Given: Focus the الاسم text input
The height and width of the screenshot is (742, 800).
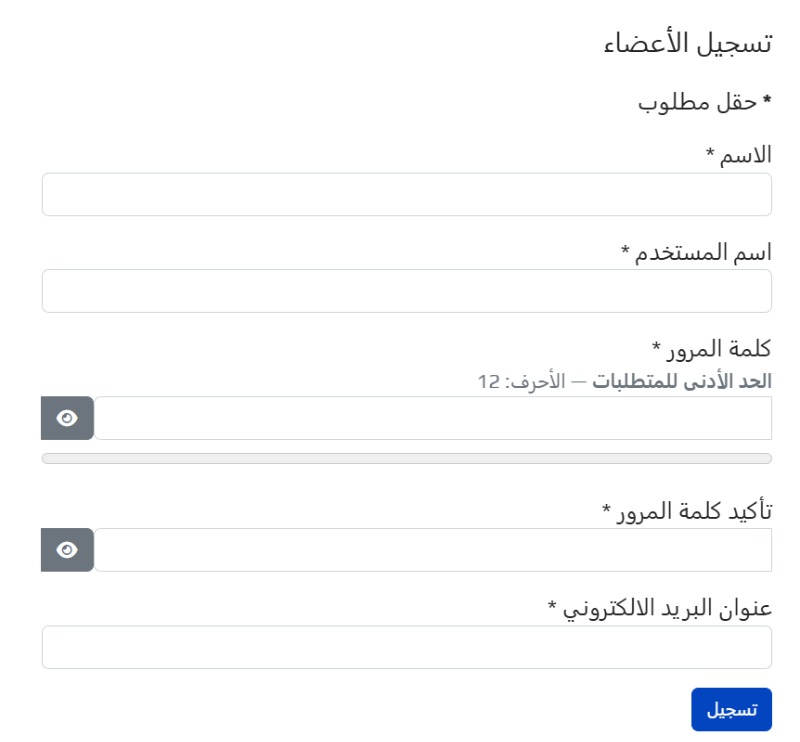Looking at the screenshot, I should tap(406, 194).
